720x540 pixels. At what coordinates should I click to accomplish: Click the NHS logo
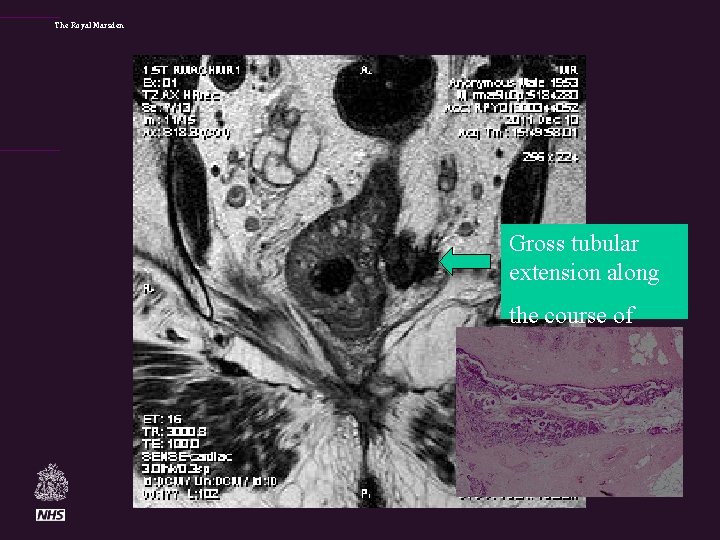[51, 515]
